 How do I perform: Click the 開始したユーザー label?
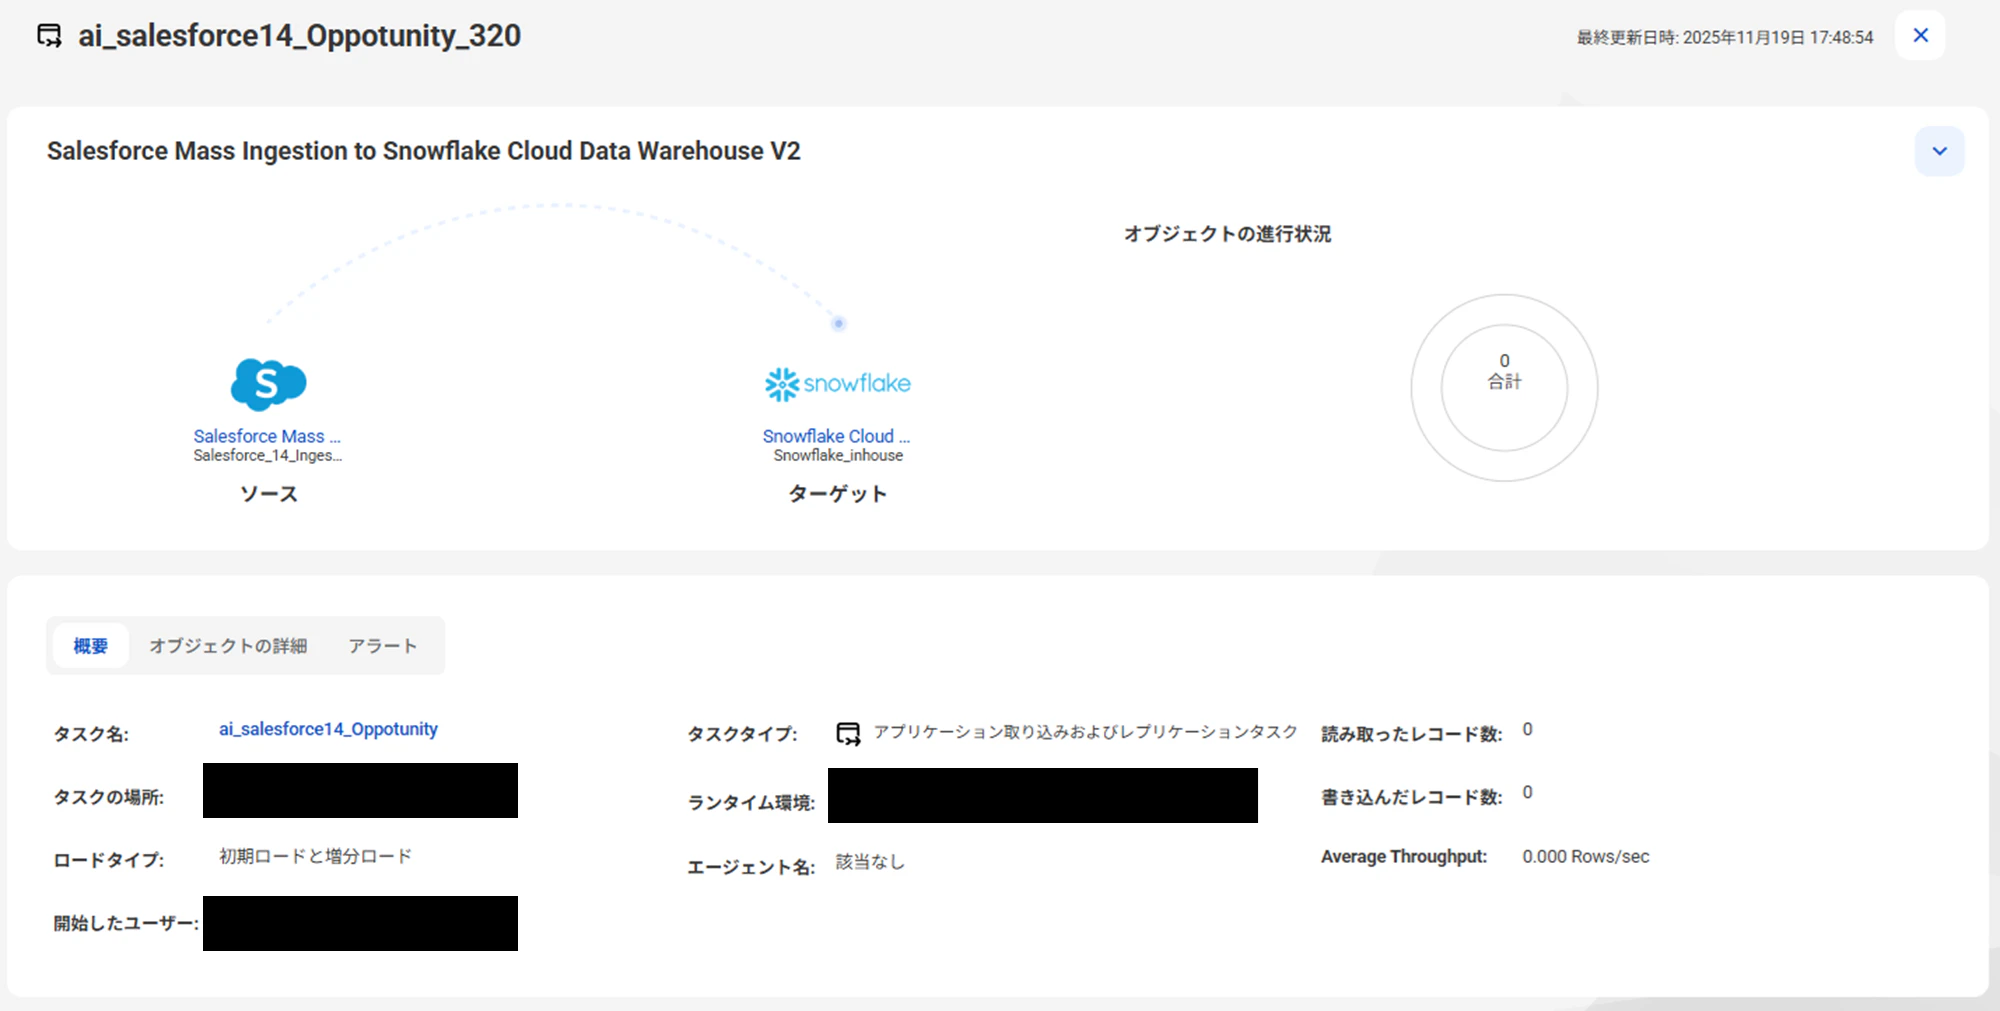[x=126, y=923]
